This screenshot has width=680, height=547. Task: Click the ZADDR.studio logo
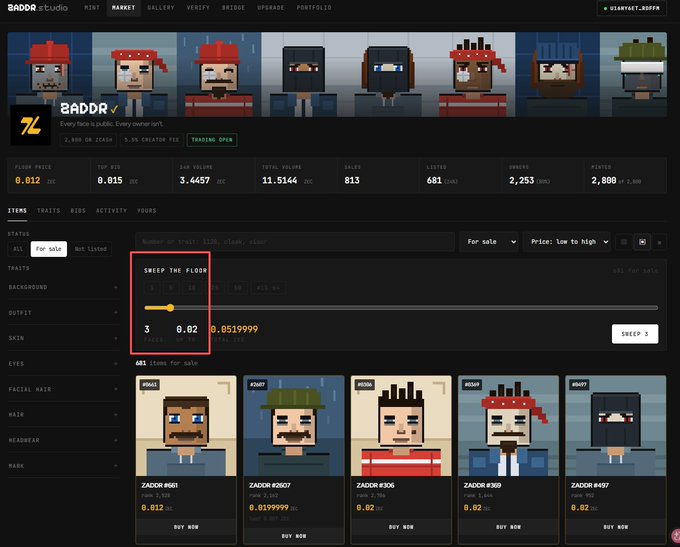pyautogui.click(x=38, y=8)
